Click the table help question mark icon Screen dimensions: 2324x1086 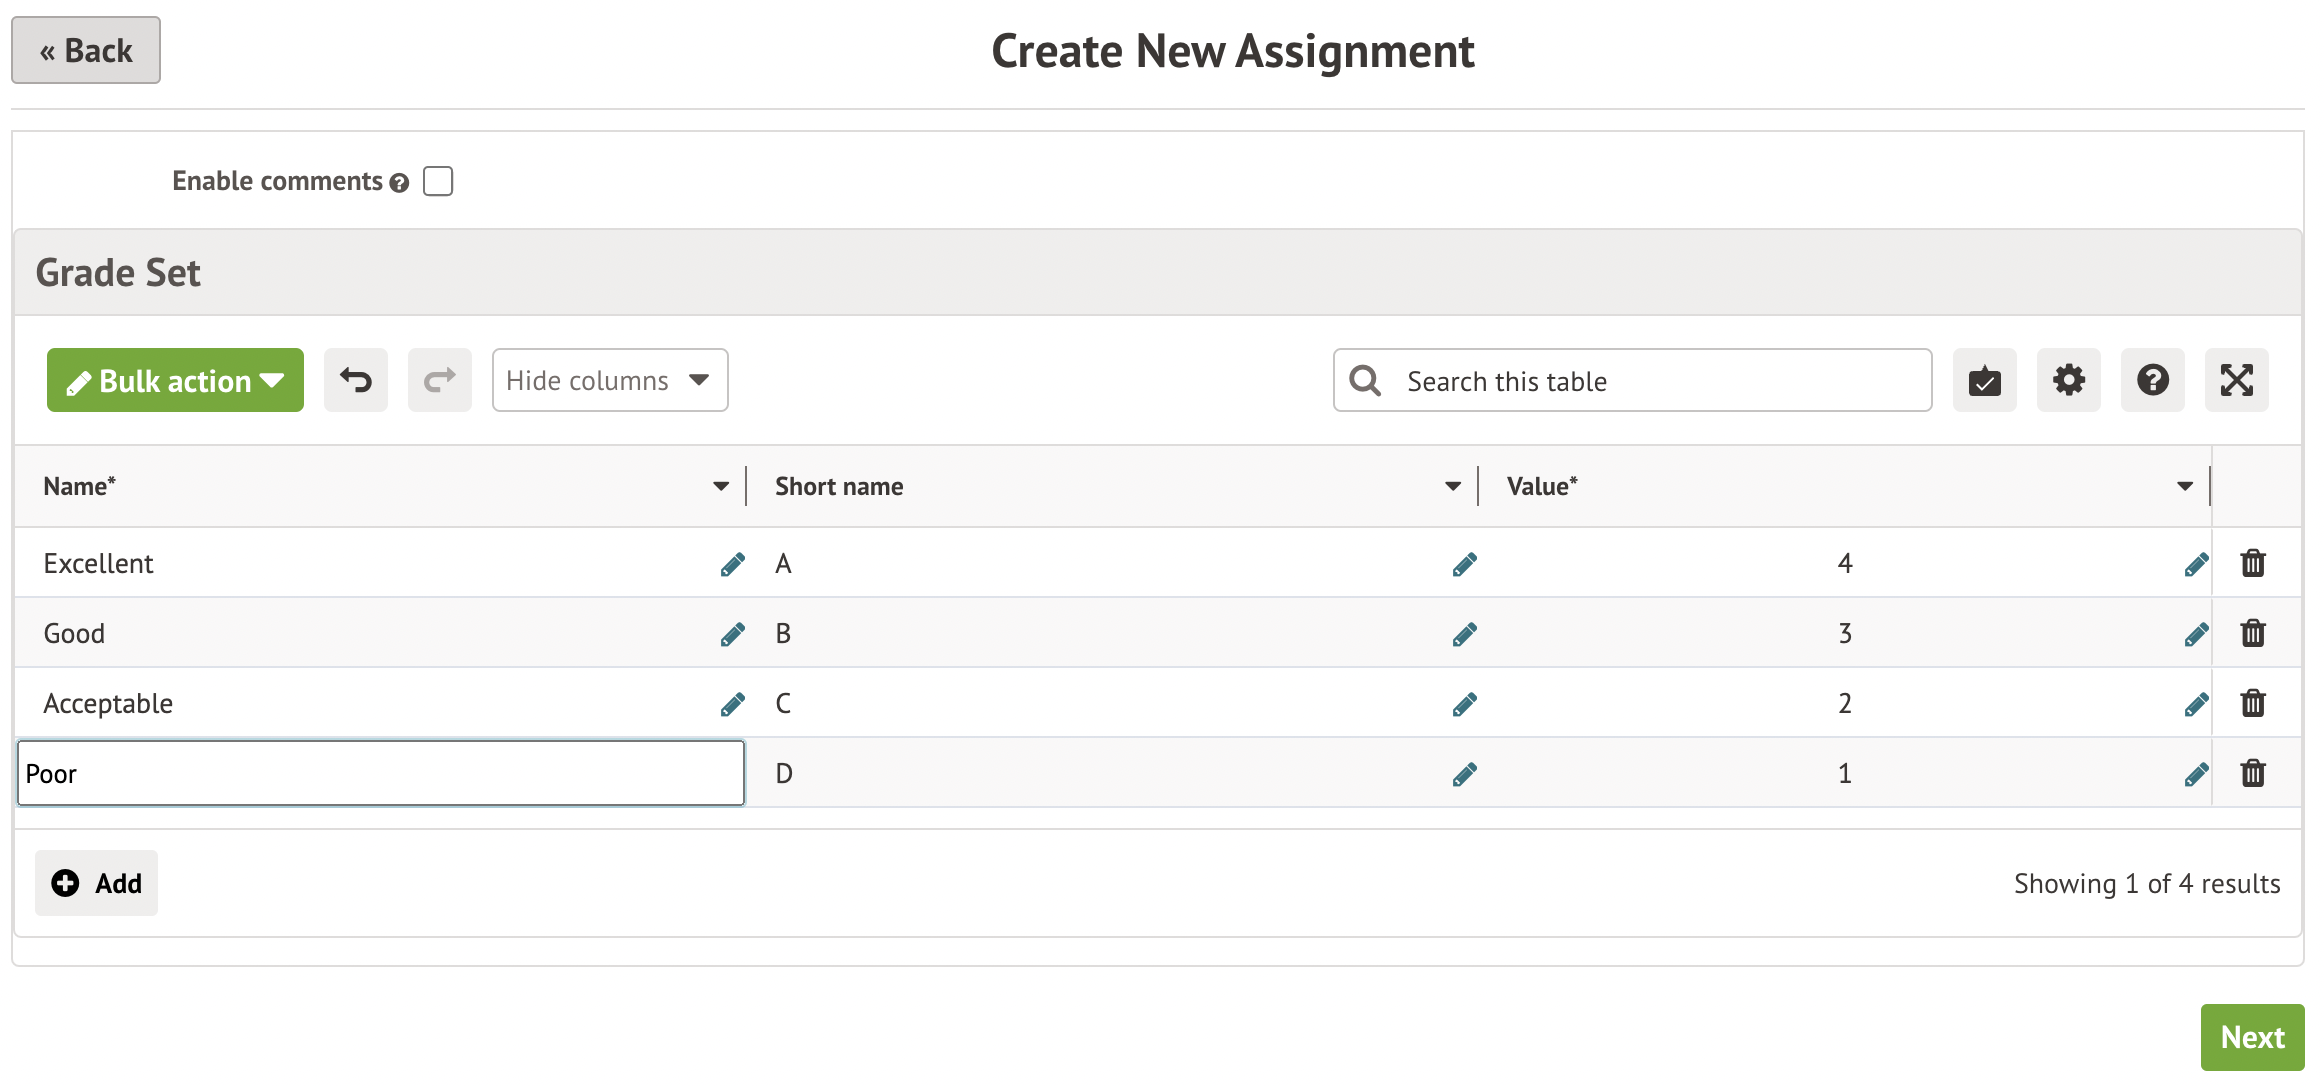point(2152,380)
